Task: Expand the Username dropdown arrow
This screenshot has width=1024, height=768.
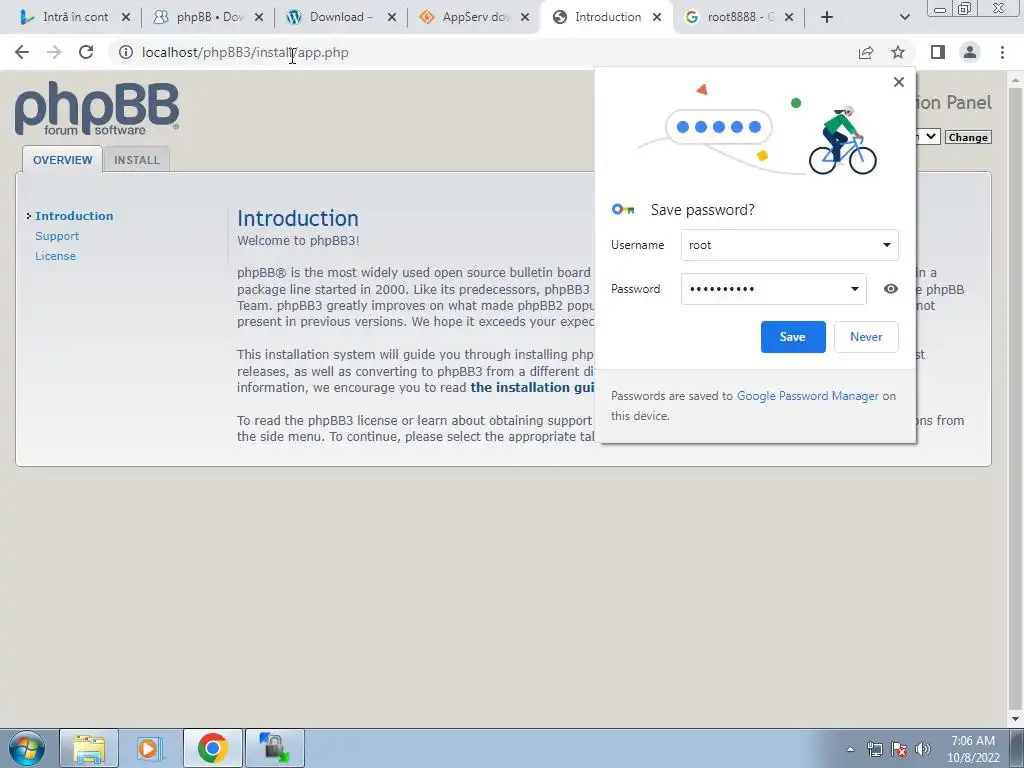Action: coord(886,245)
